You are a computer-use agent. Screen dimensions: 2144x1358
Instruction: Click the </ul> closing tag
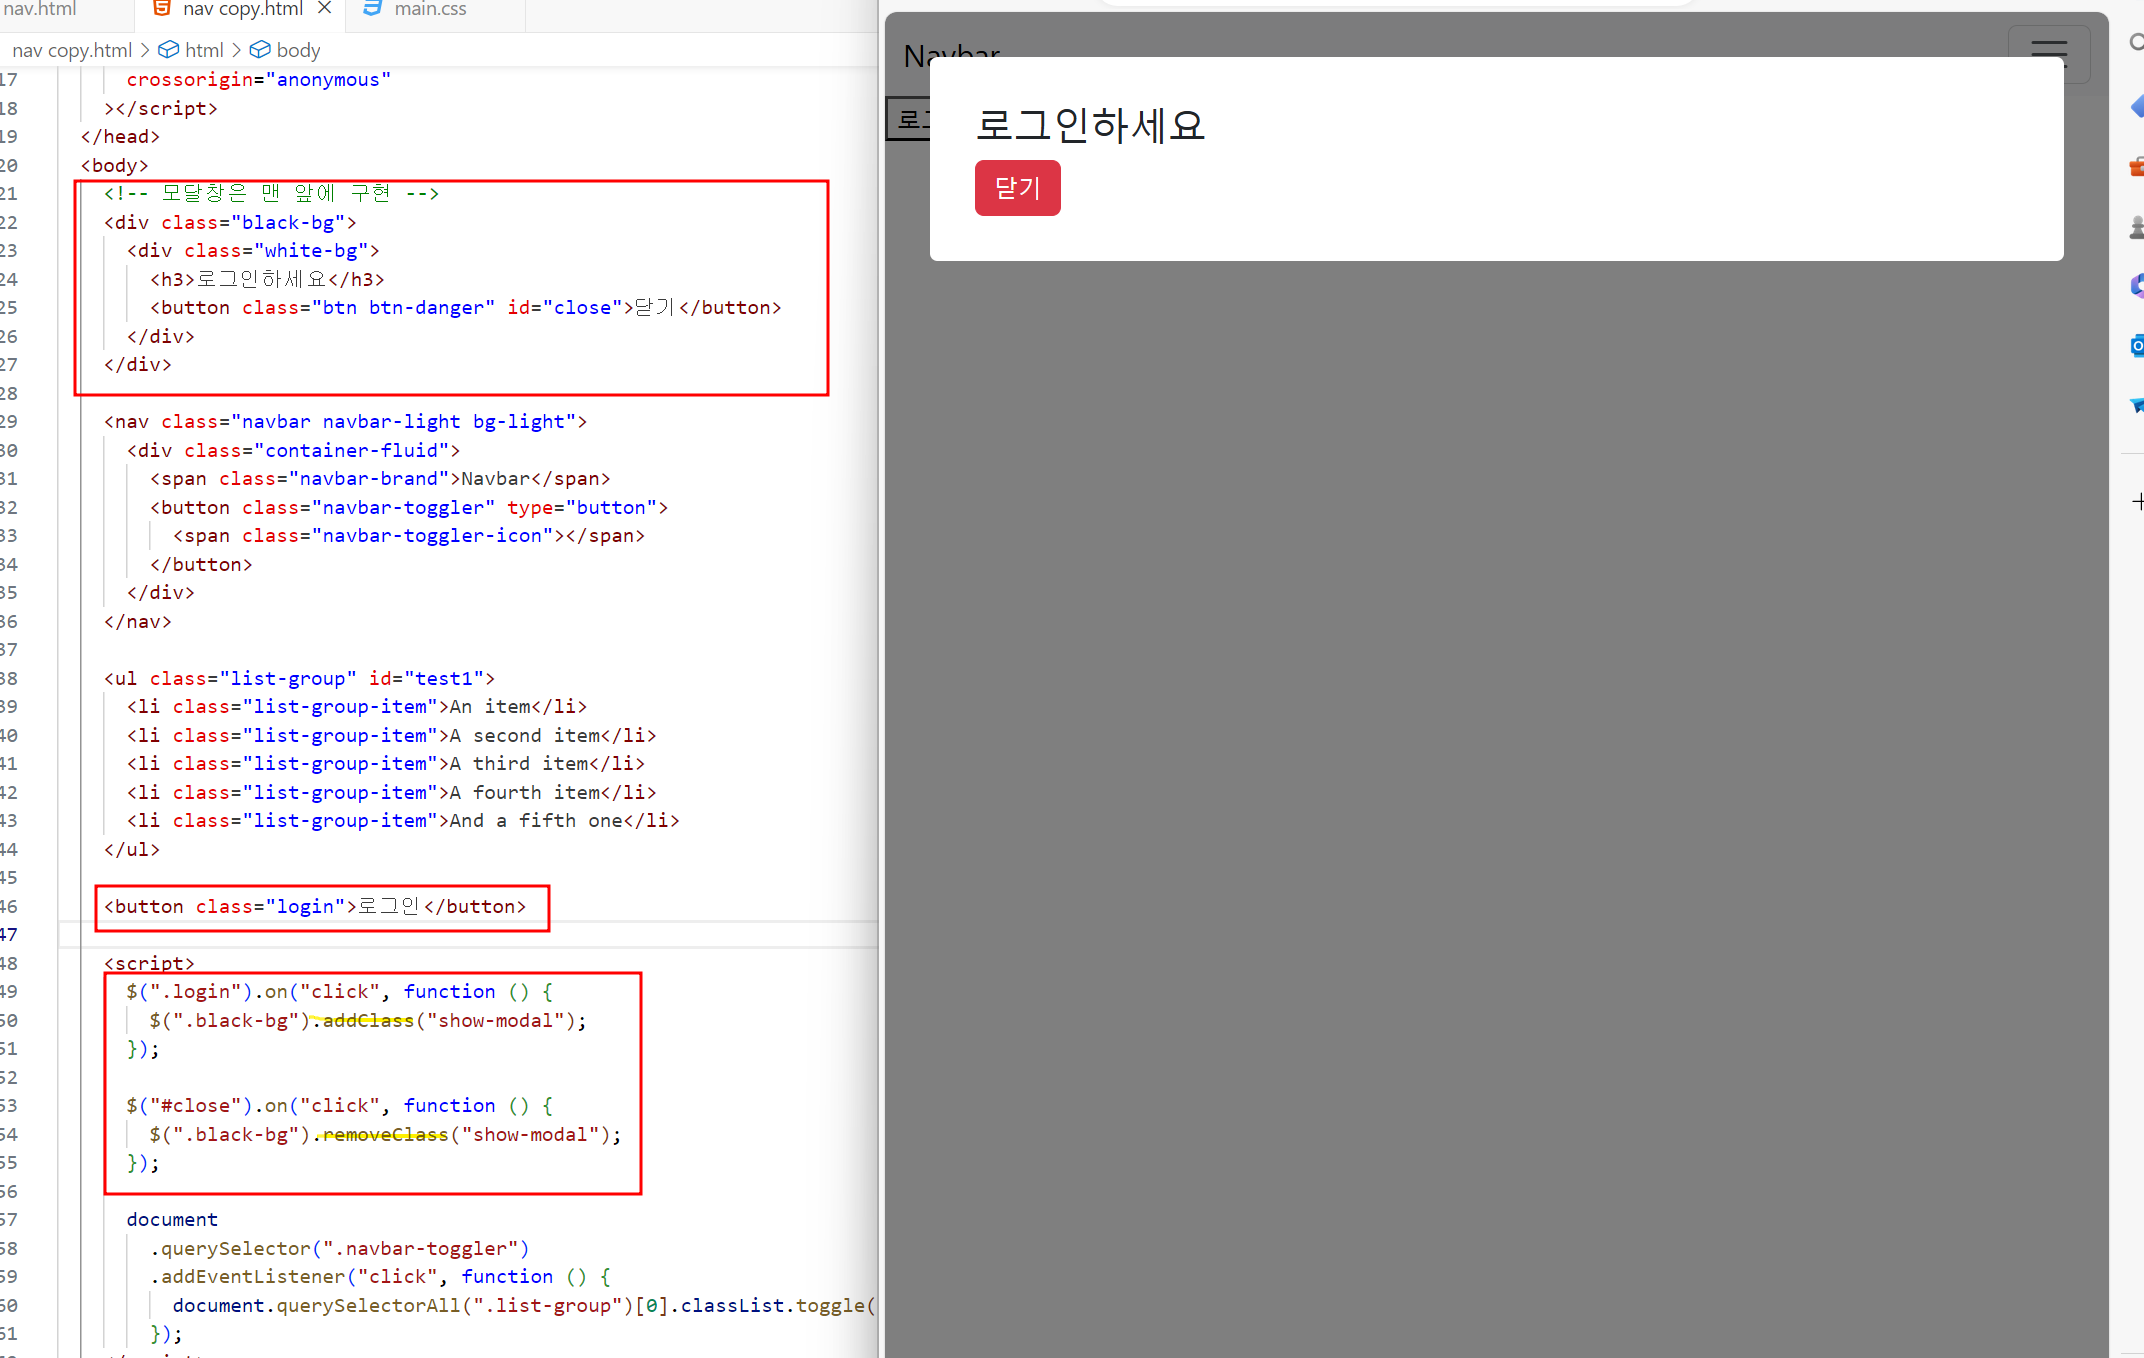point(132,850)
